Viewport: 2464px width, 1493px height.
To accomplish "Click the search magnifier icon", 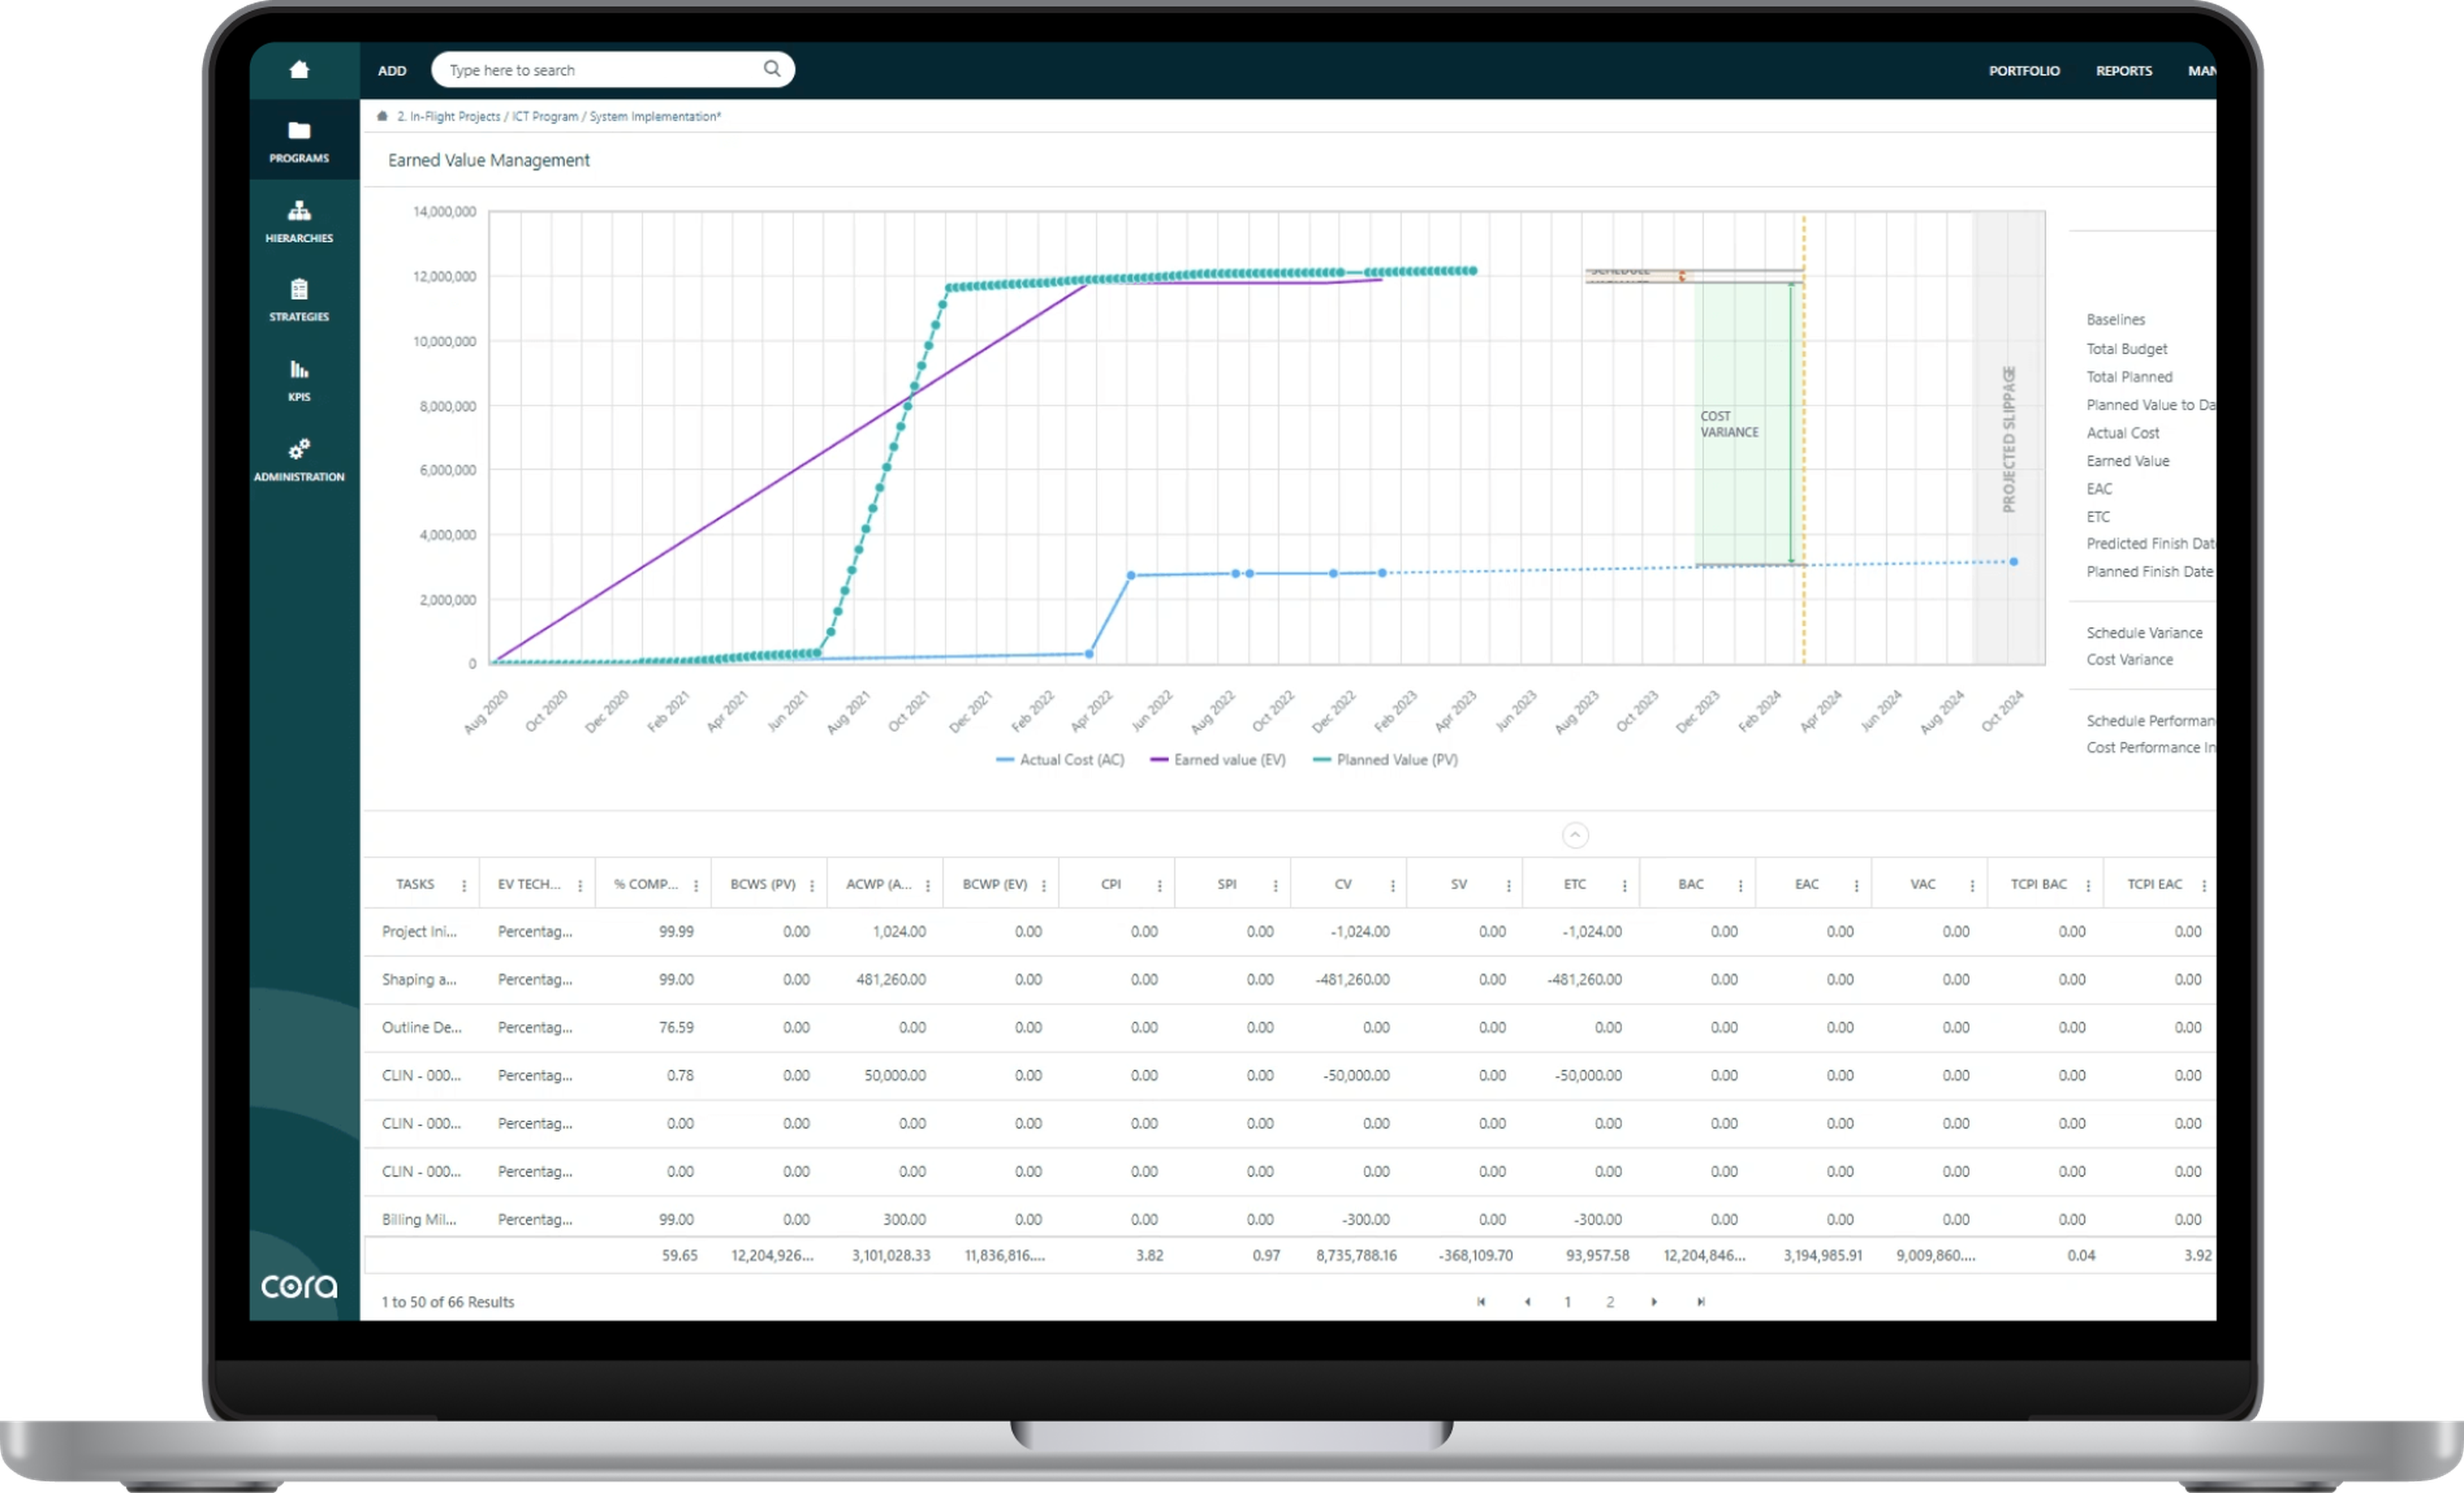I will click(772, 68).
